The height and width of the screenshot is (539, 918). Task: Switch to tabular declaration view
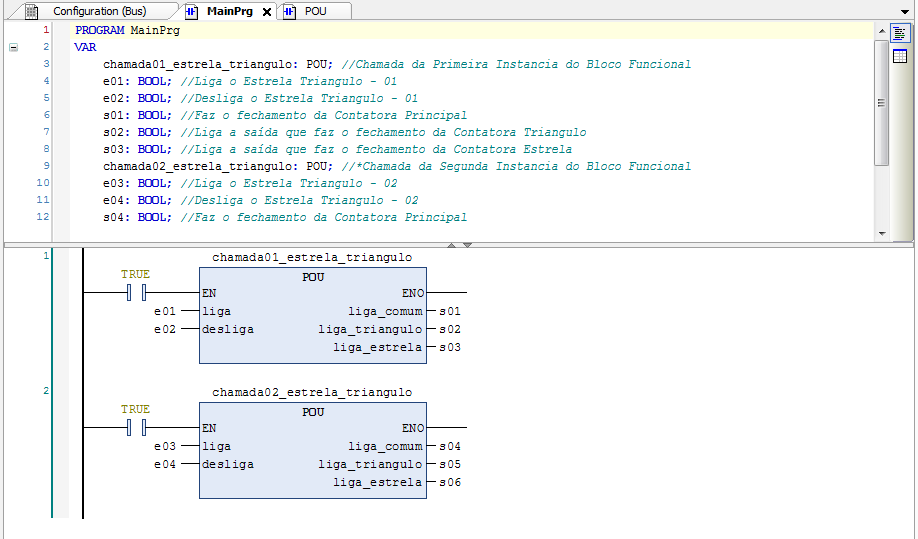tap(899, 56)
